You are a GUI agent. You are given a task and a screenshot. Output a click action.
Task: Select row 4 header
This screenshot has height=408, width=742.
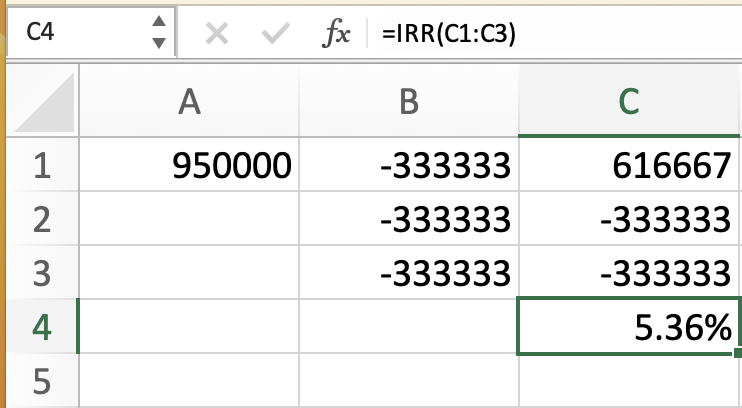[38, 326]
